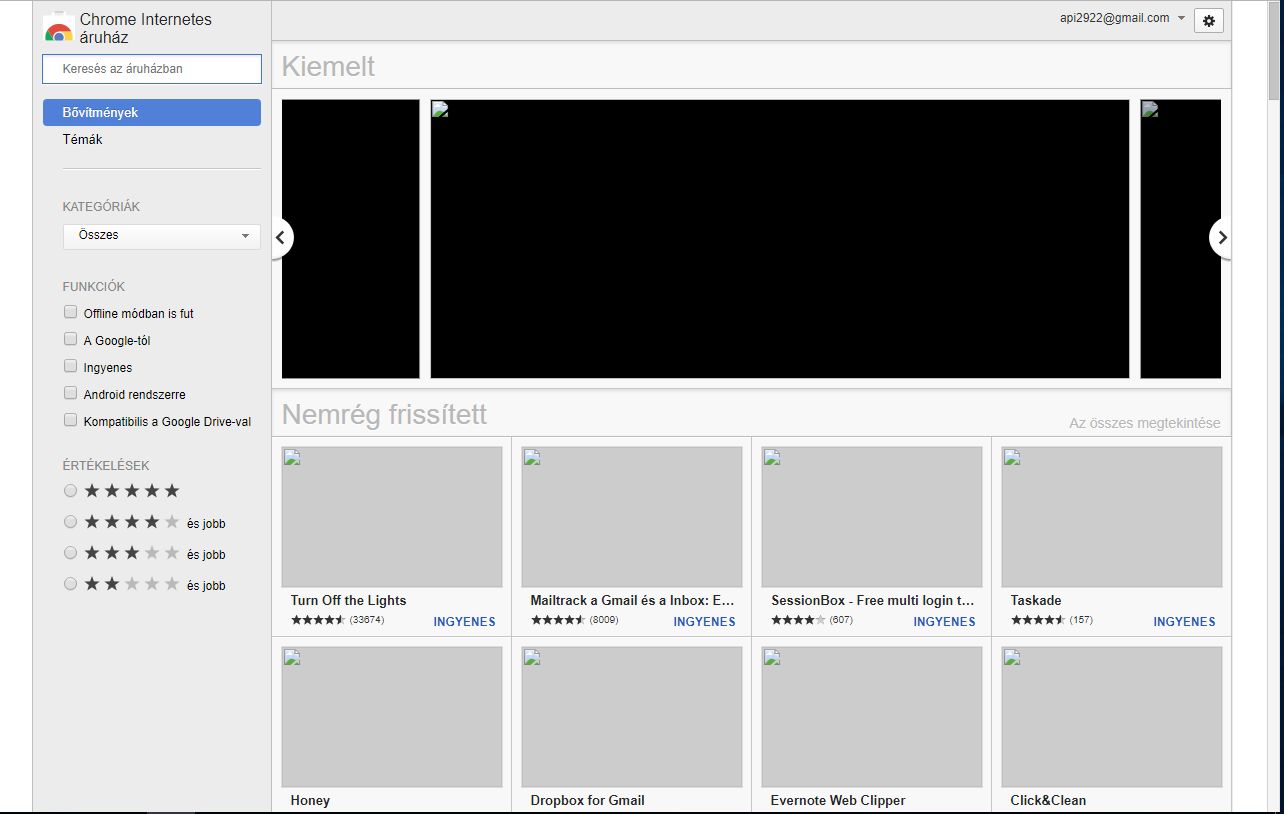Viewport: 1284px width, 814px height.
Task: Click the Turn Off the Lights star rating
Action: (318, 620)
